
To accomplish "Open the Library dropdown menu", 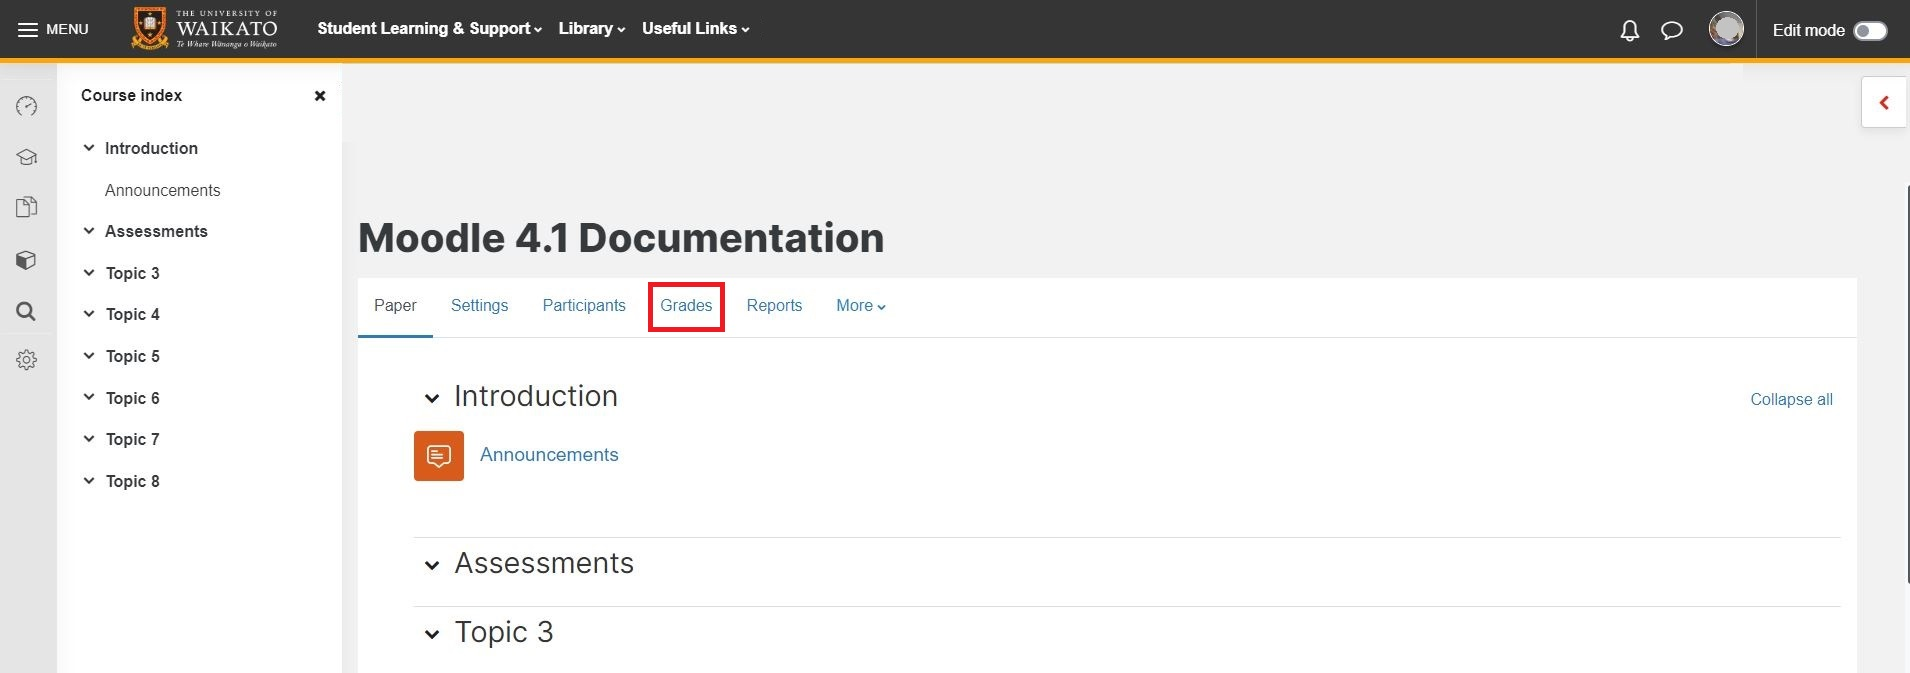I will pos(592,29).
